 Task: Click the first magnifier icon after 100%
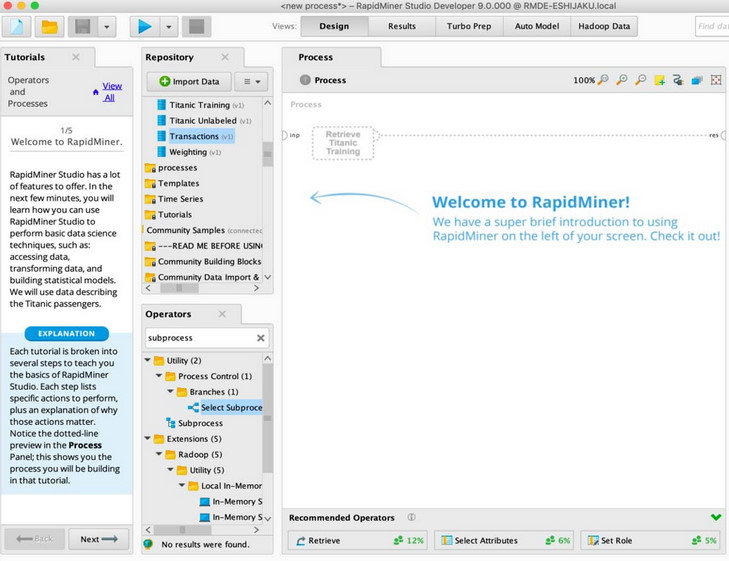click(603, 80)
